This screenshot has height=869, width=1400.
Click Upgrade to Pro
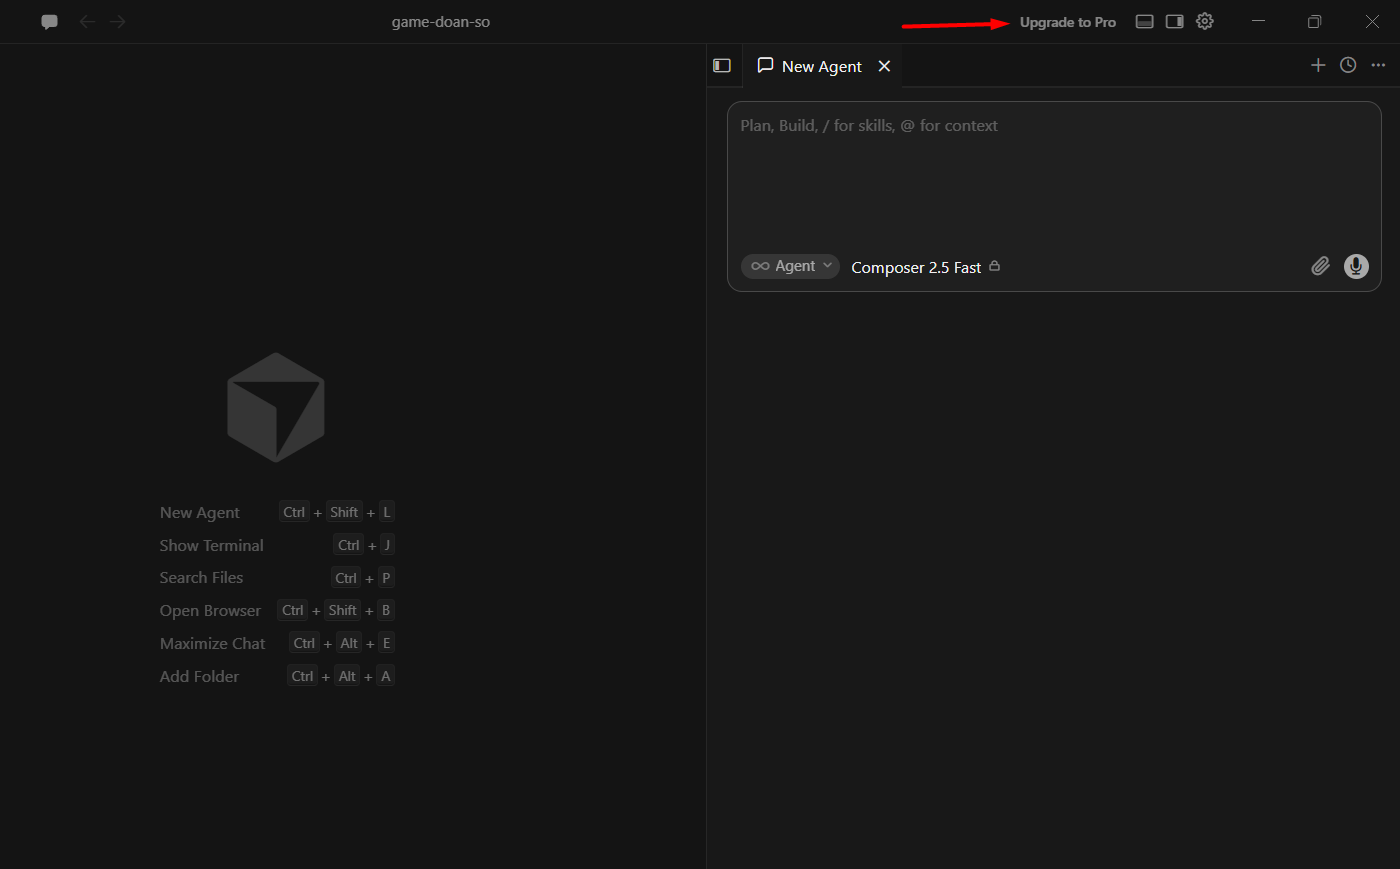click(1068, 22)
